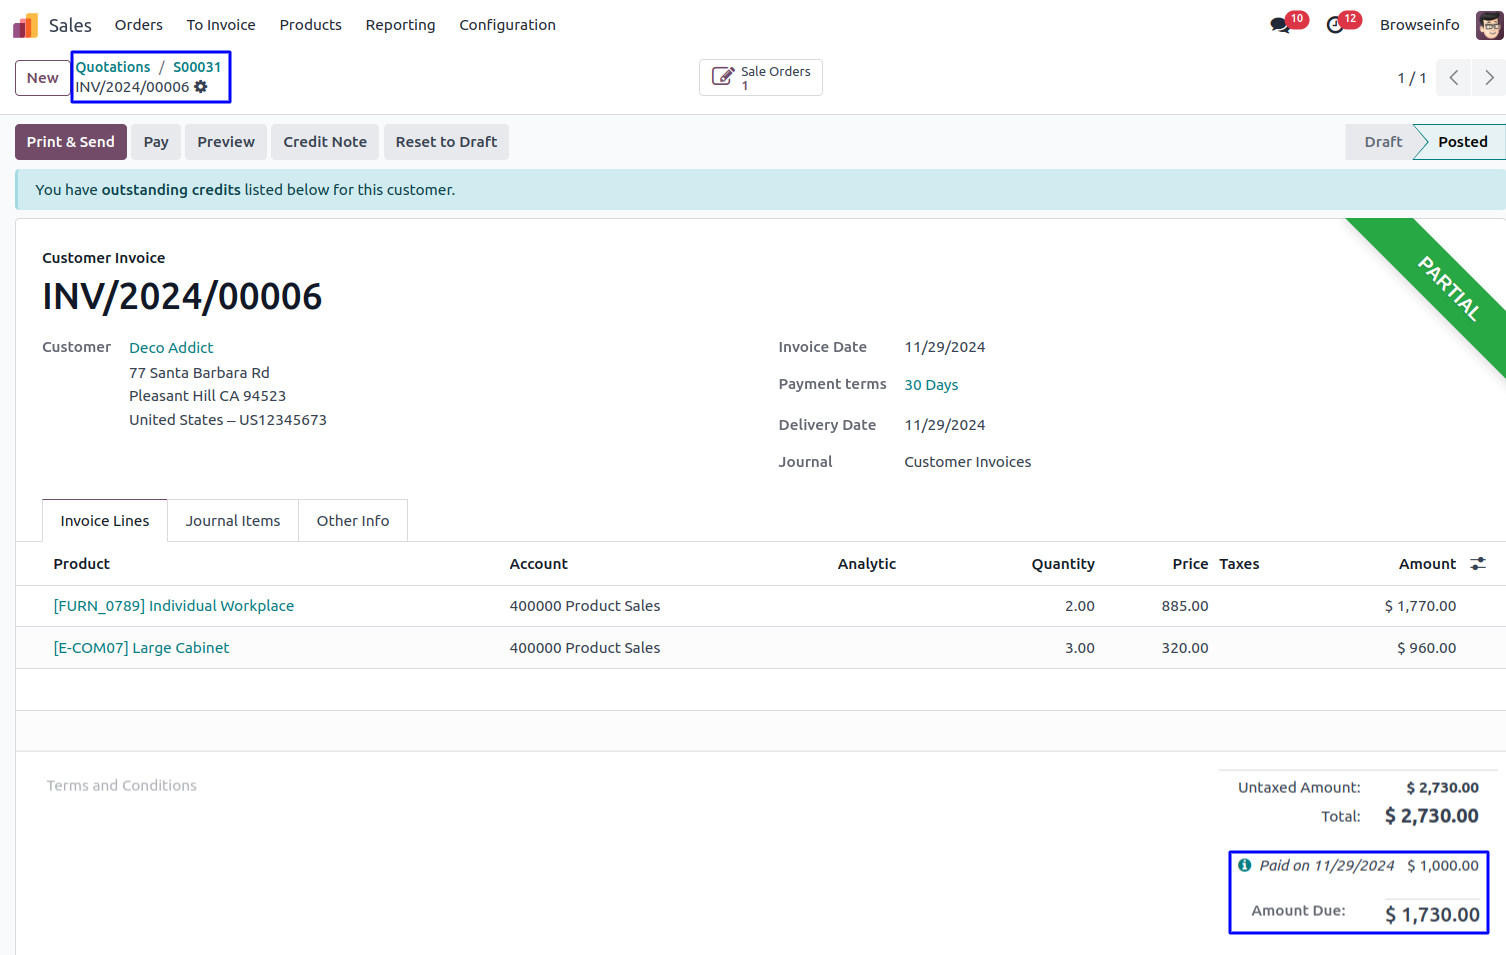Go to the previous record arrow

(1454, 78)
